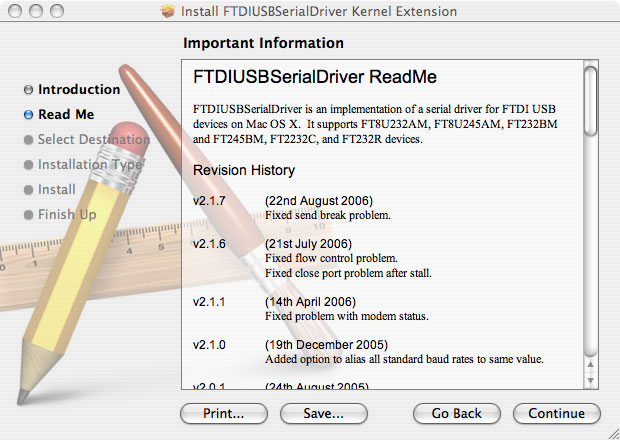Click the Important Information heading

coord(263,43)
